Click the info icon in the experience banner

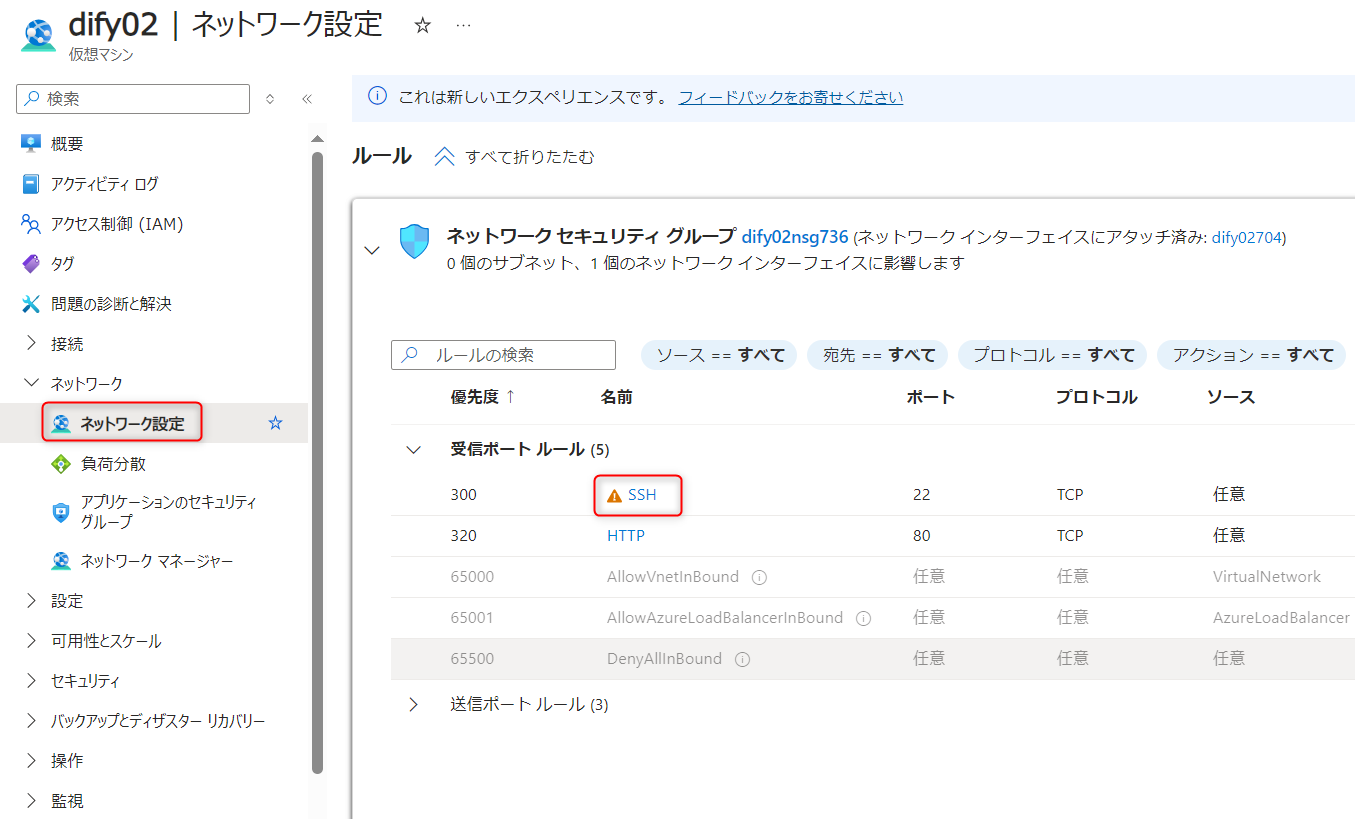click(x=377, y=96)
